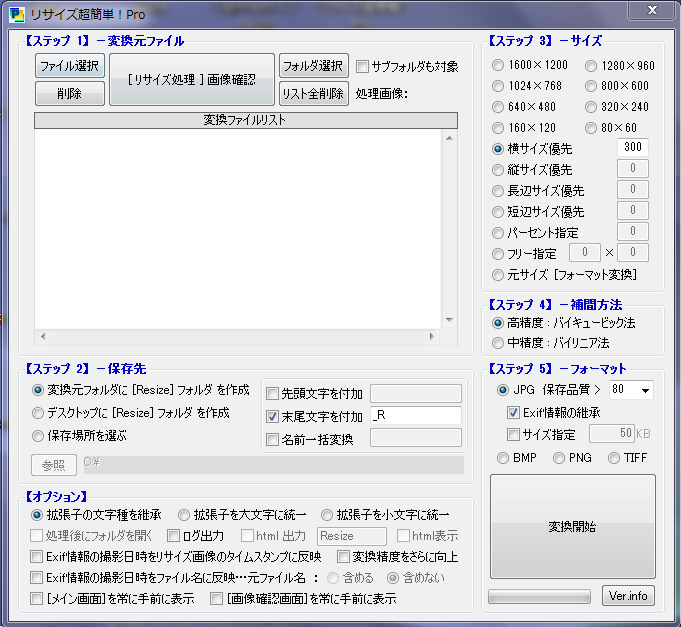This screenshot has height=627, width=681.
Task: Select 拡張子の文字種を継承 option
Action: 37,515
